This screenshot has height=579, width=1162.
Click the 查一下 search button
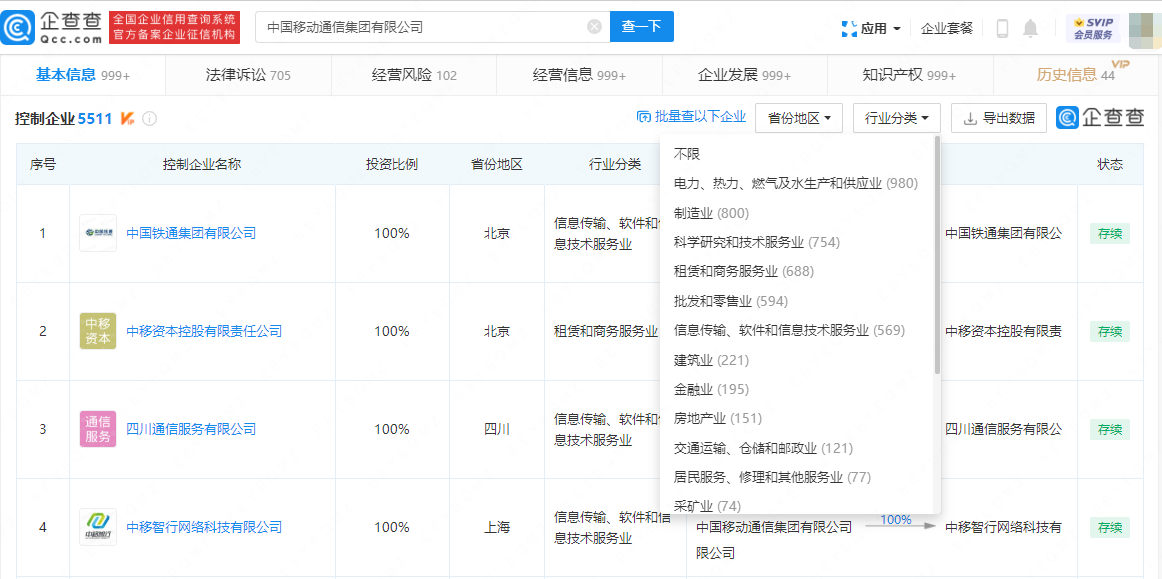(x=641, y=27)
